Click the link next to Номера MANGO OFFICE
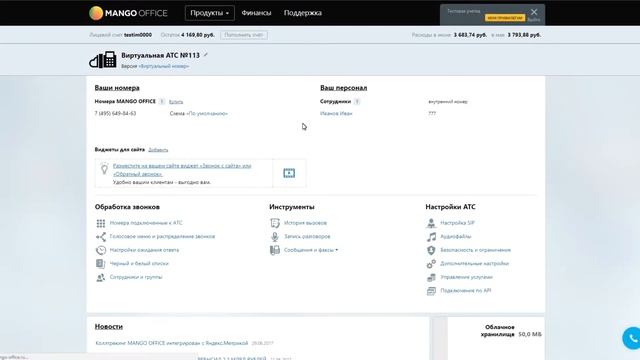 click(x=176, y=102)
